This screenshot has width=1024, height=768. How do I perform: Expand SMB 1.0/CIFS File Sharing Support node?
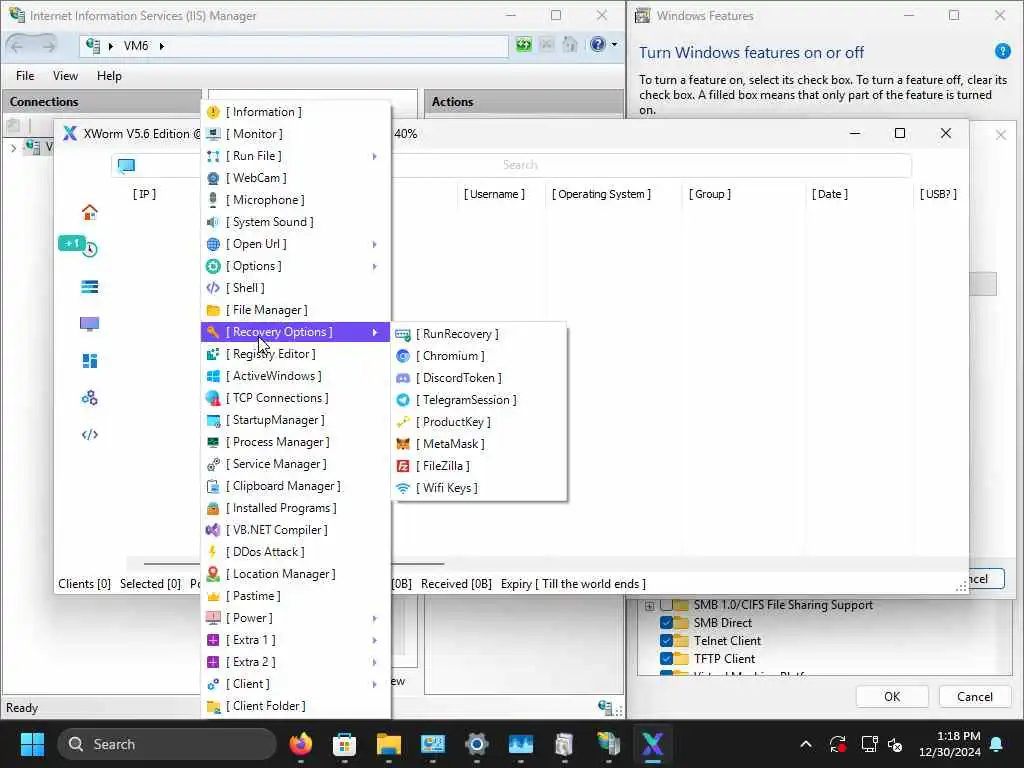tap(649, 606)
